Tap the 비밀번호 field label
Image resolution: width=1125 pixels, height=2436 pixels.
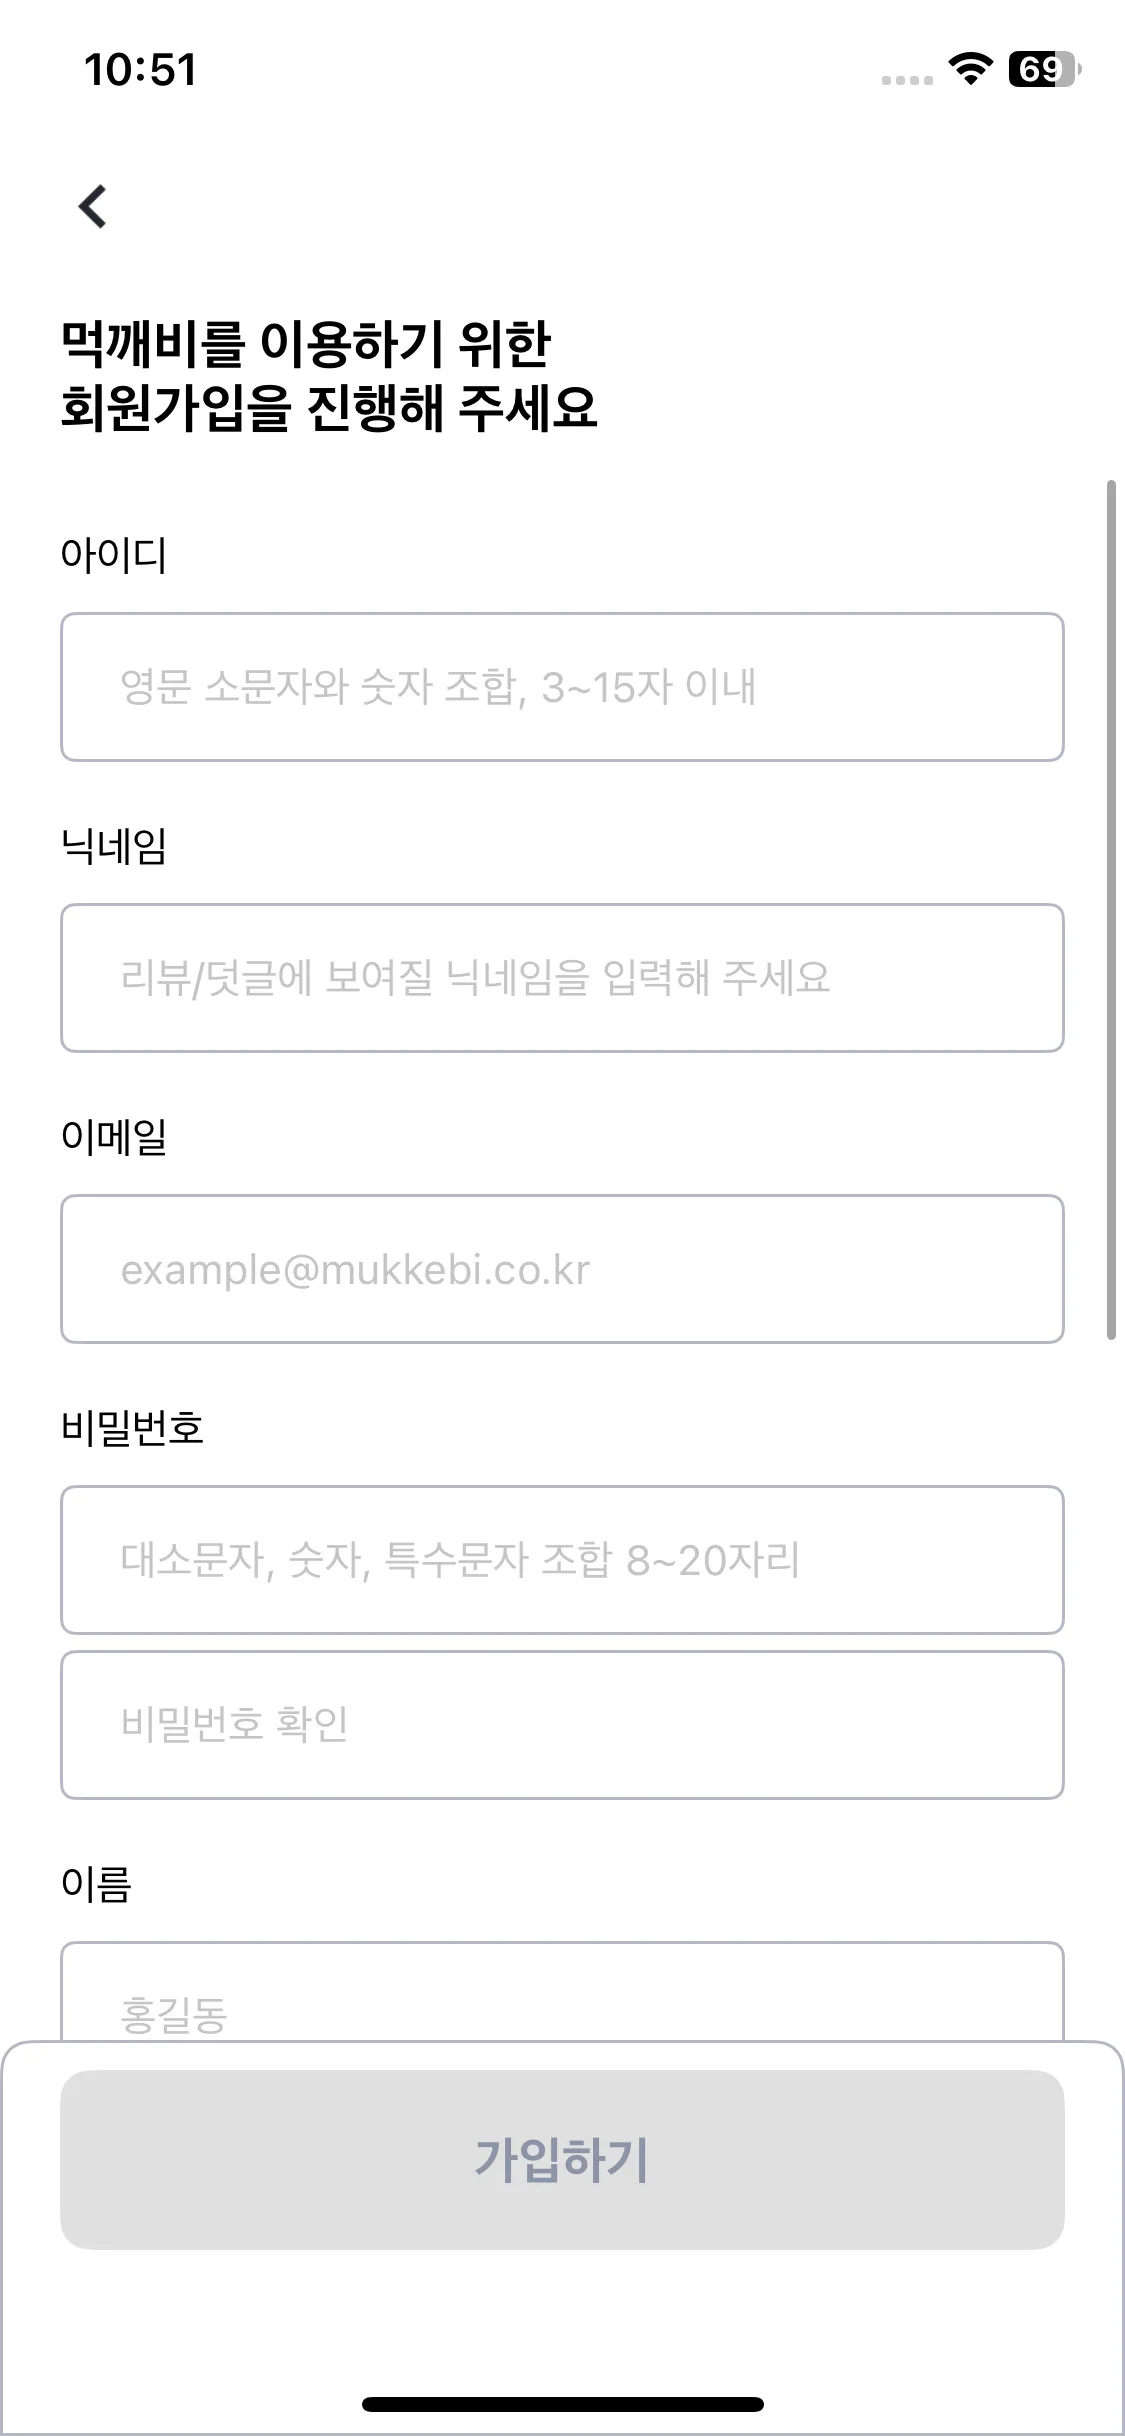[x=132, y=1428]
